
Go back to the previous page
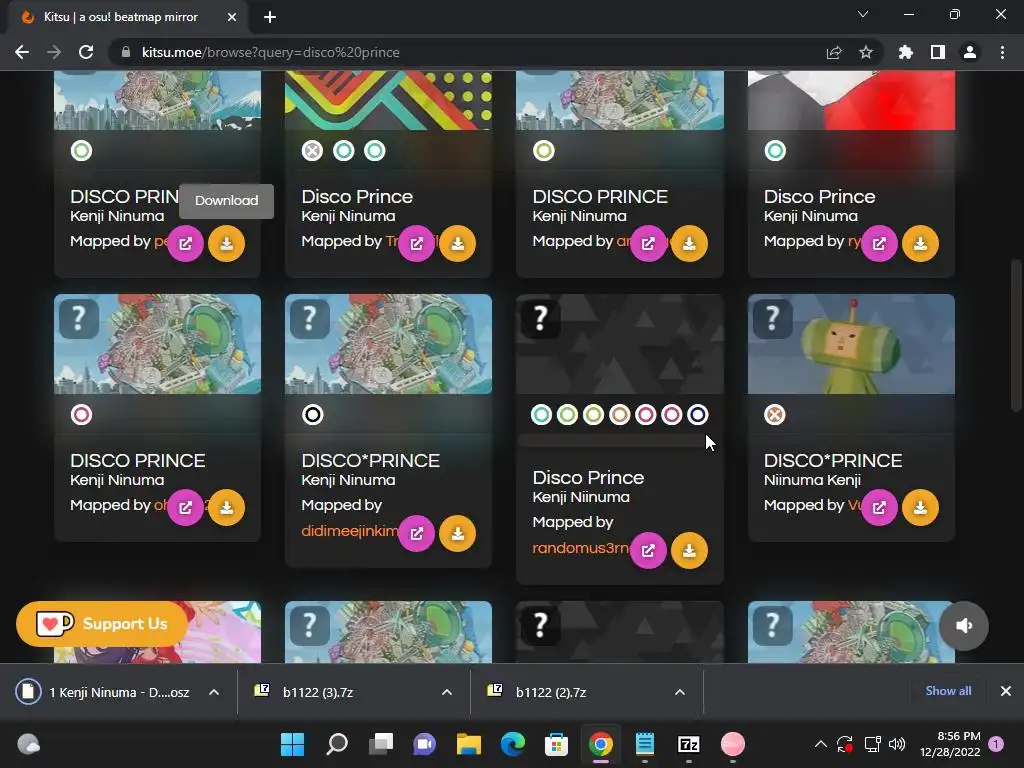tap(22, 52)
